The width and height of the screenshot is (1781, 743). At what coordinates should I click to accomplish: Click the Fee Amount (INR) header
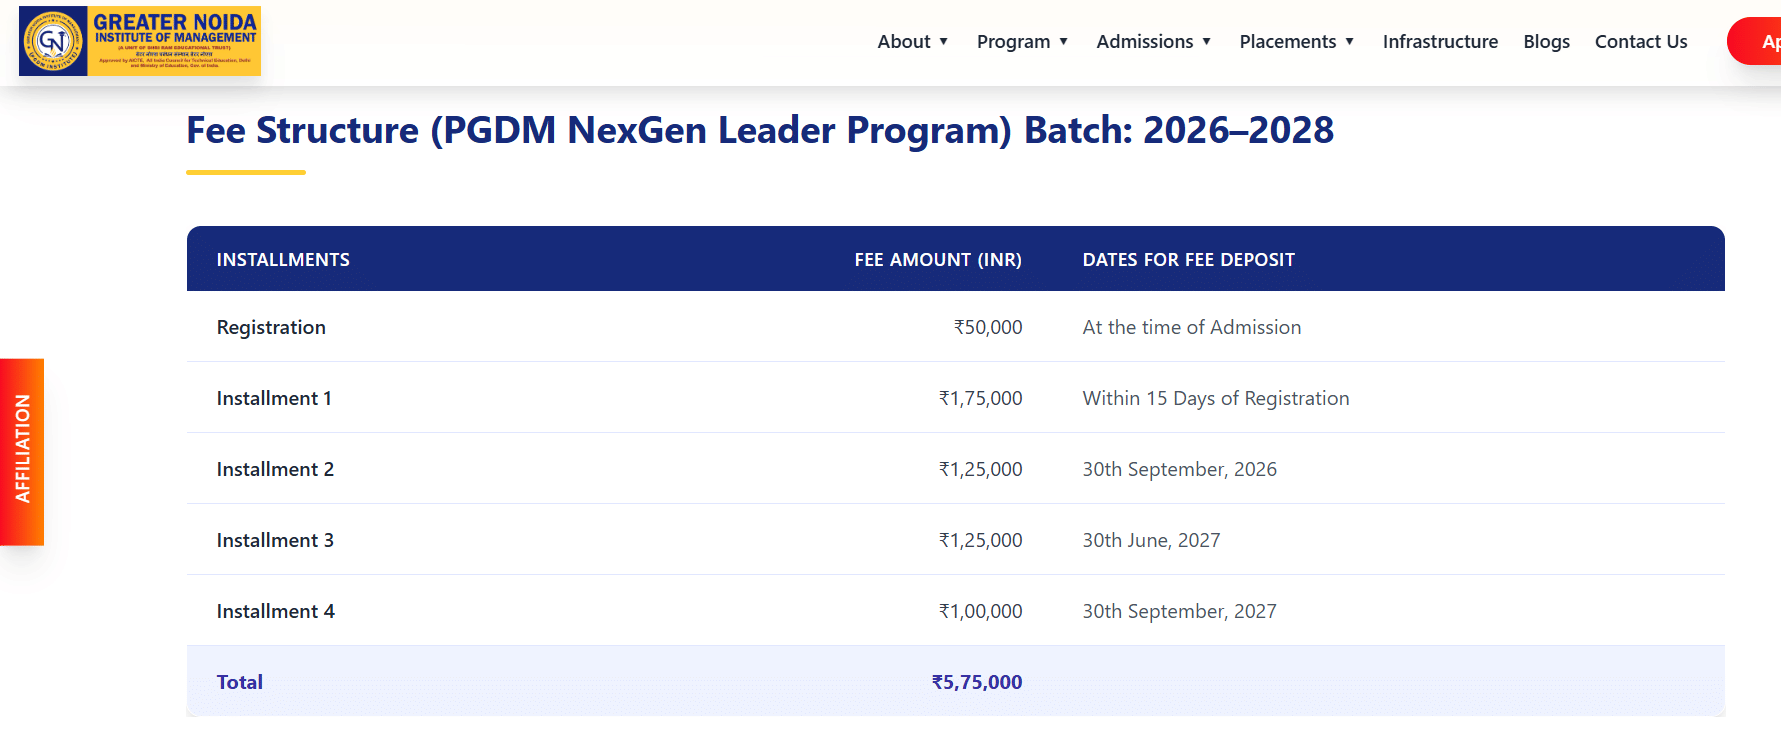click(x=937, y=260)
